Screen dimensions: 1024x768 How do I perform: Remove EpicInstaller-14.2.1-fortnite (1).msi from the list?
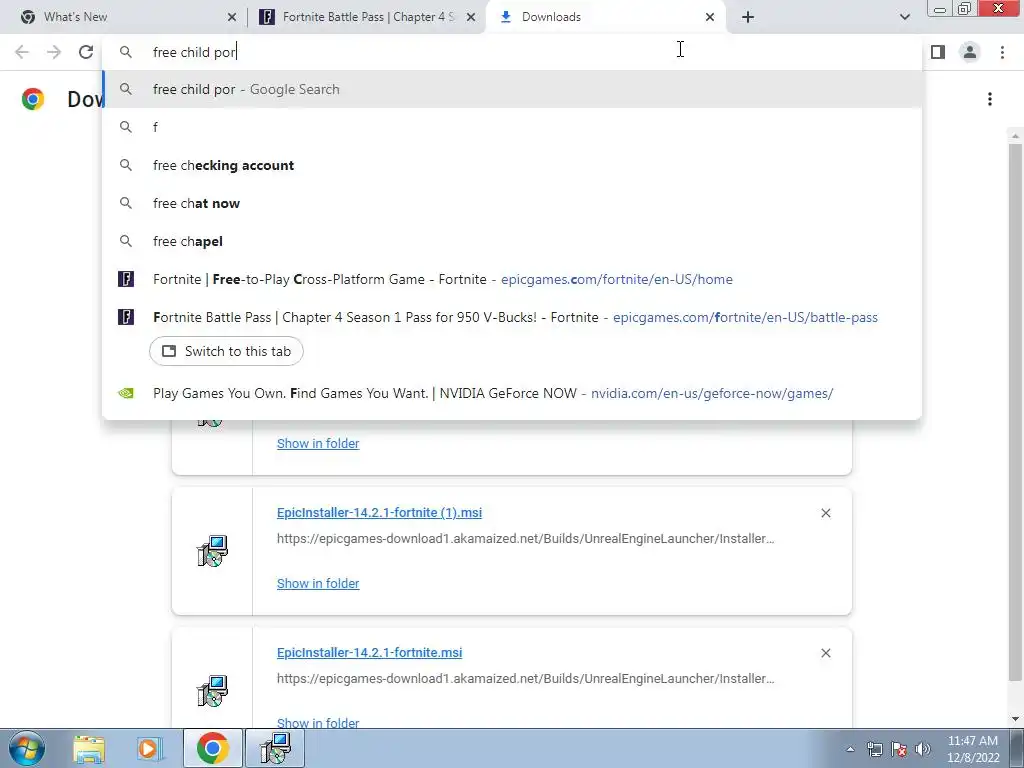pos(825,513)
